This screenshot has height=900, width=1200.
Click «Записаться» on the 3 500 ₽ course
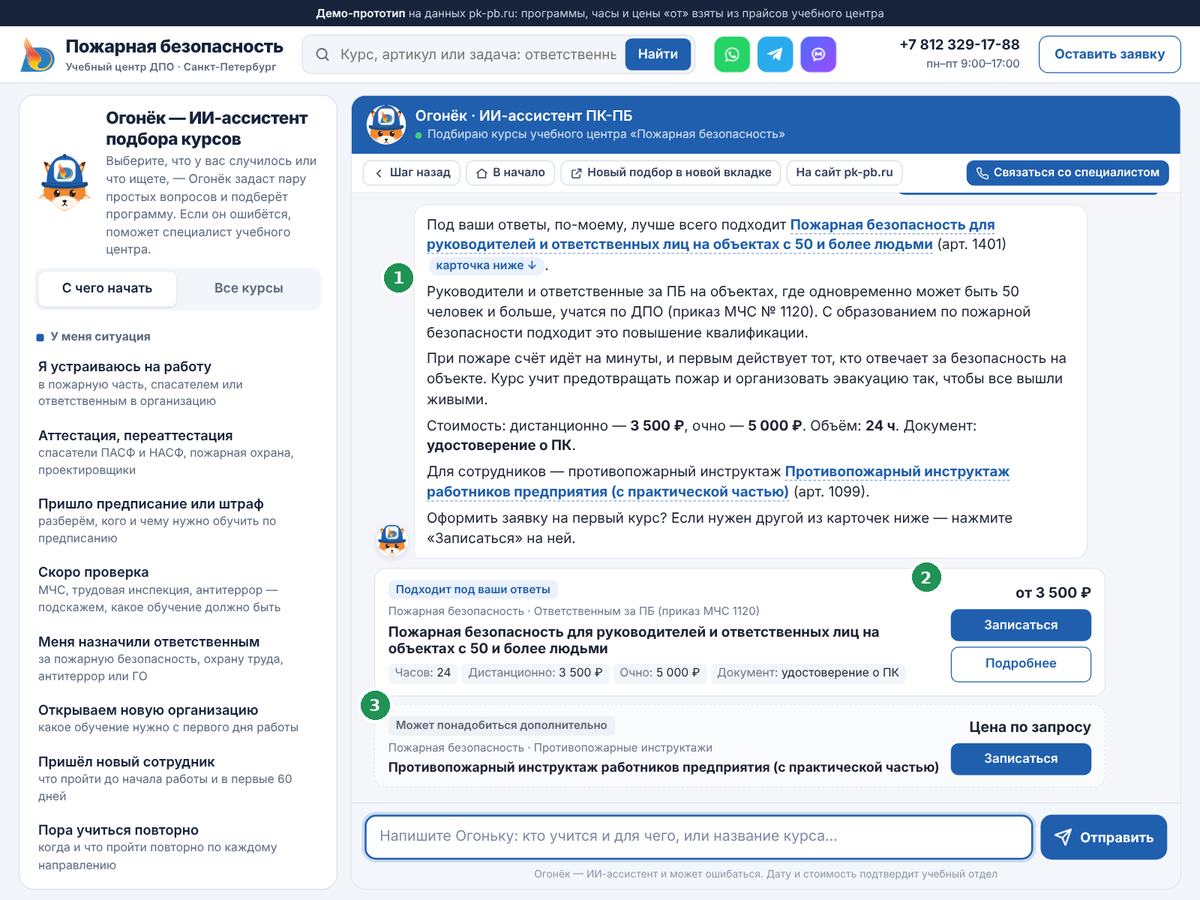click(1020, 625)
